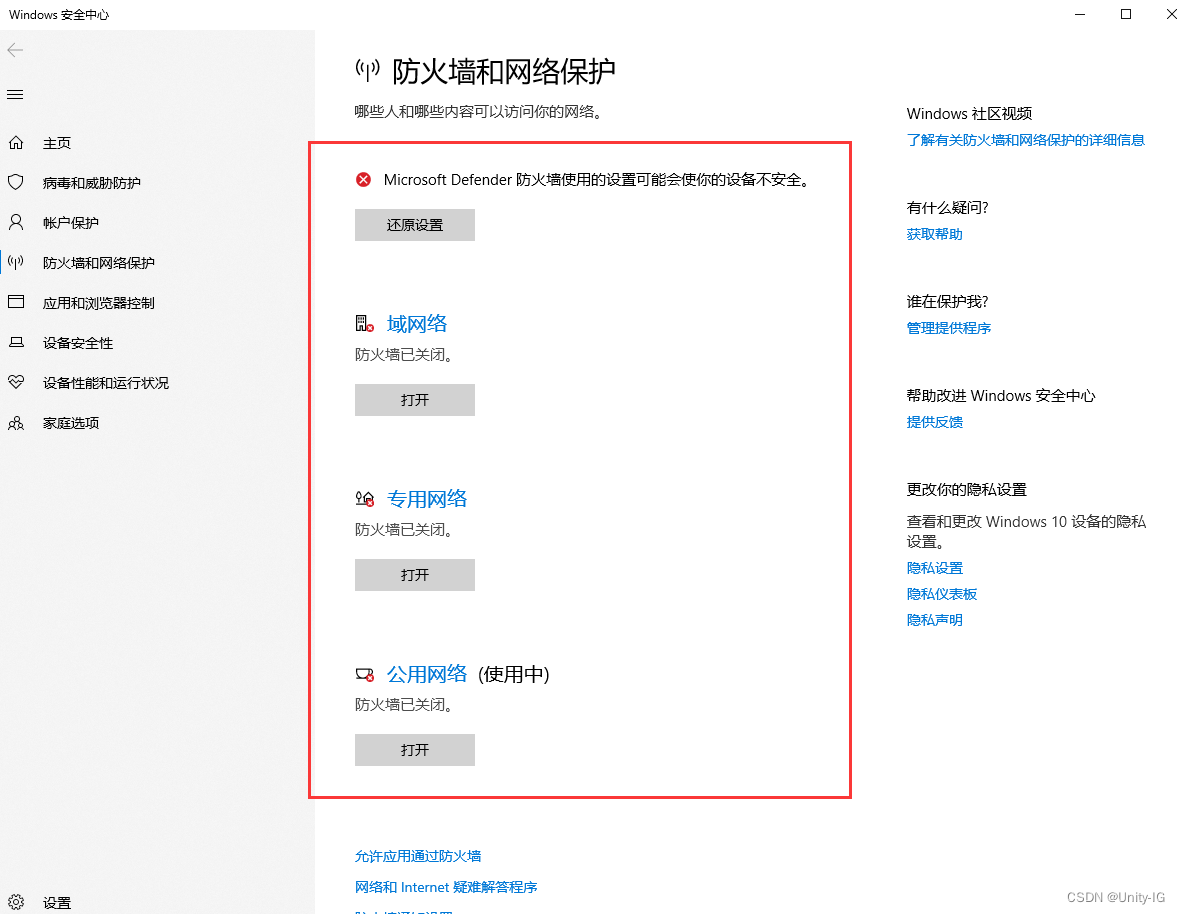Minimize the Windows 安全中心 window

click(1080, 14)
